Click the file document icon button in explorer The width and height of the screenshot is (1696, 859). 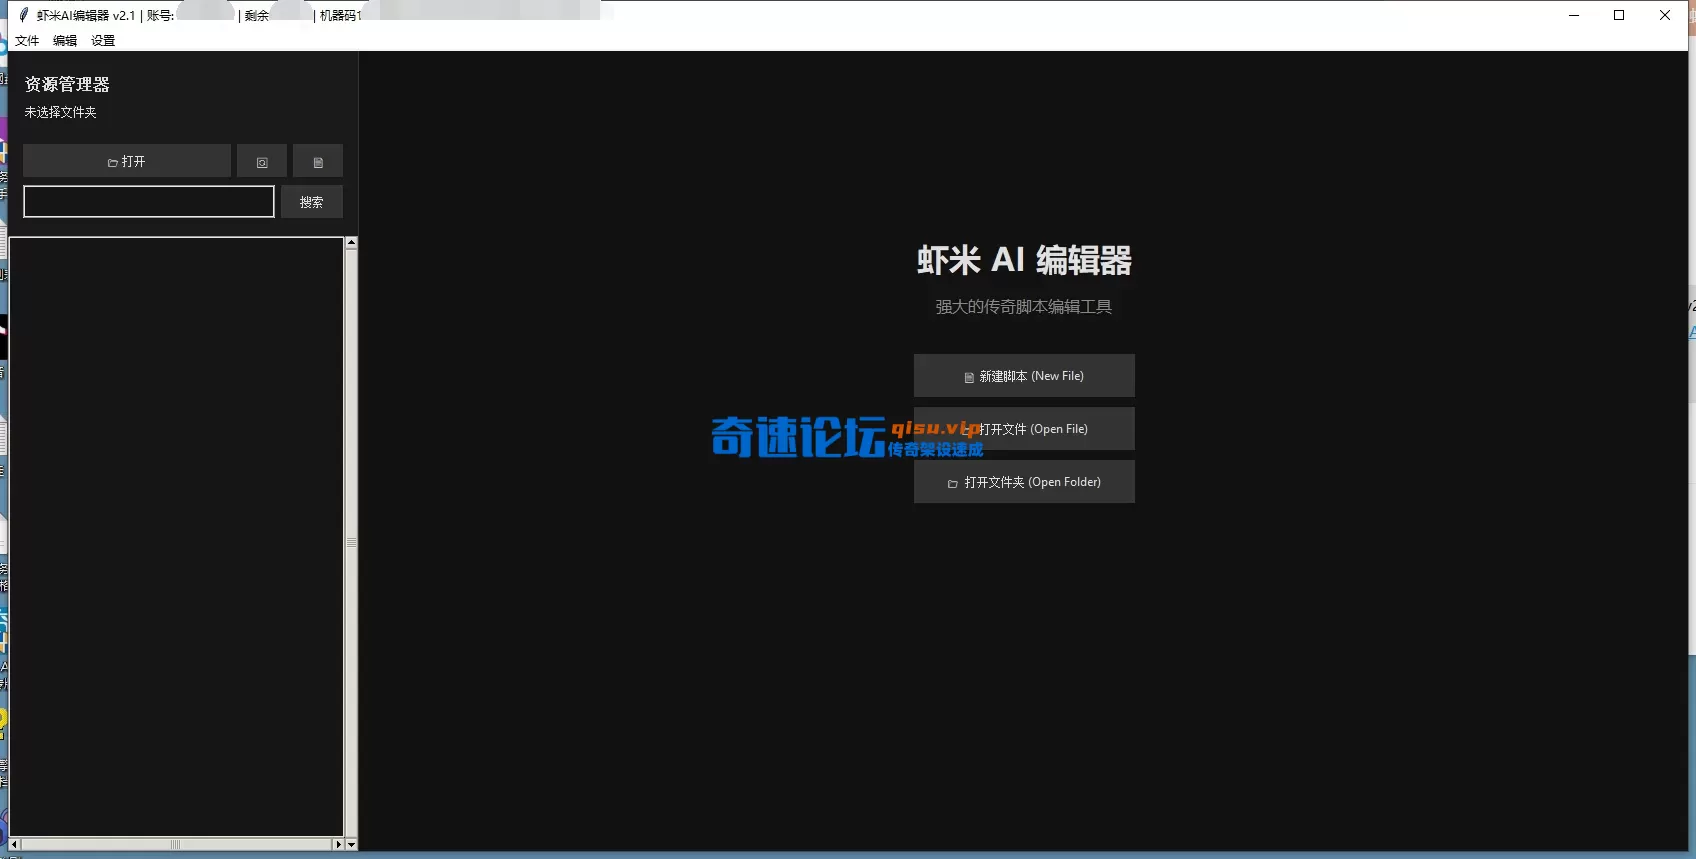pos(318,161)
